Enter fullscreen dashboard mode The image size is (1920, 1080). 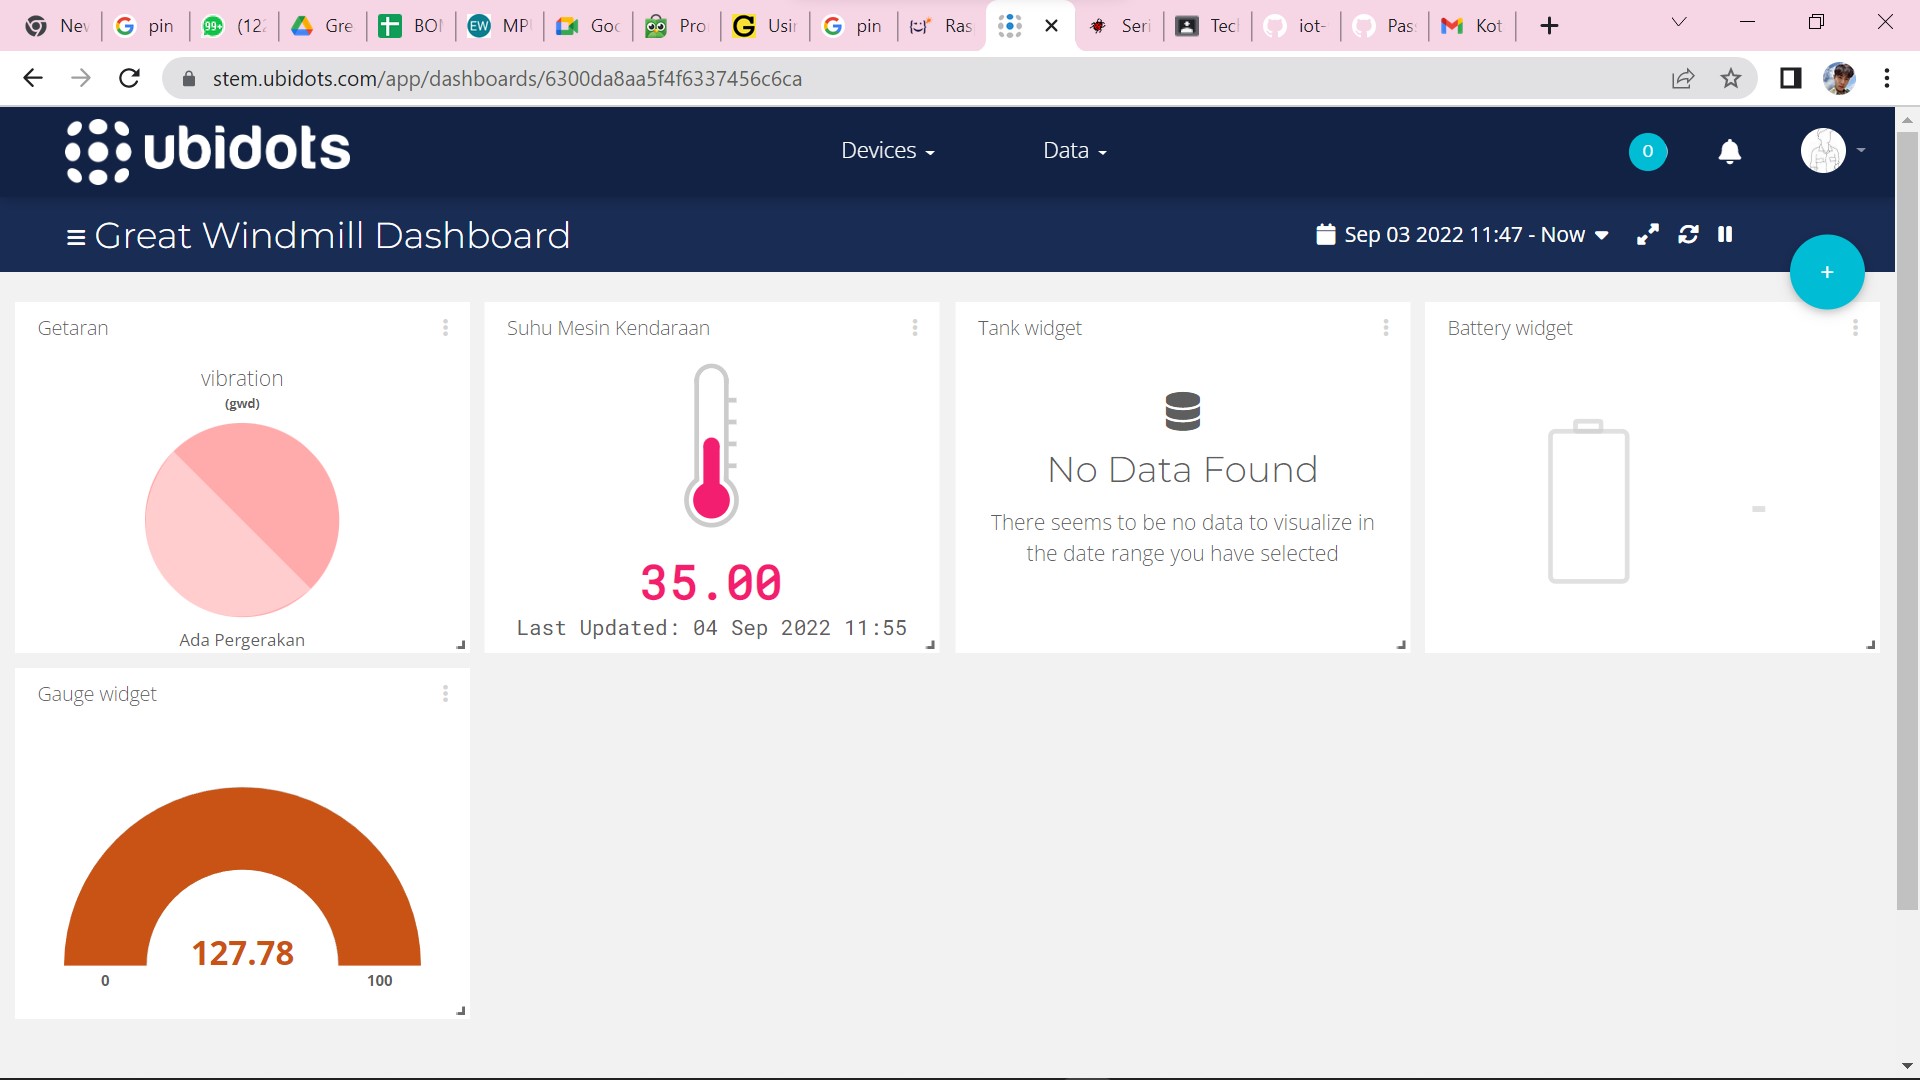pos(1647,234)
